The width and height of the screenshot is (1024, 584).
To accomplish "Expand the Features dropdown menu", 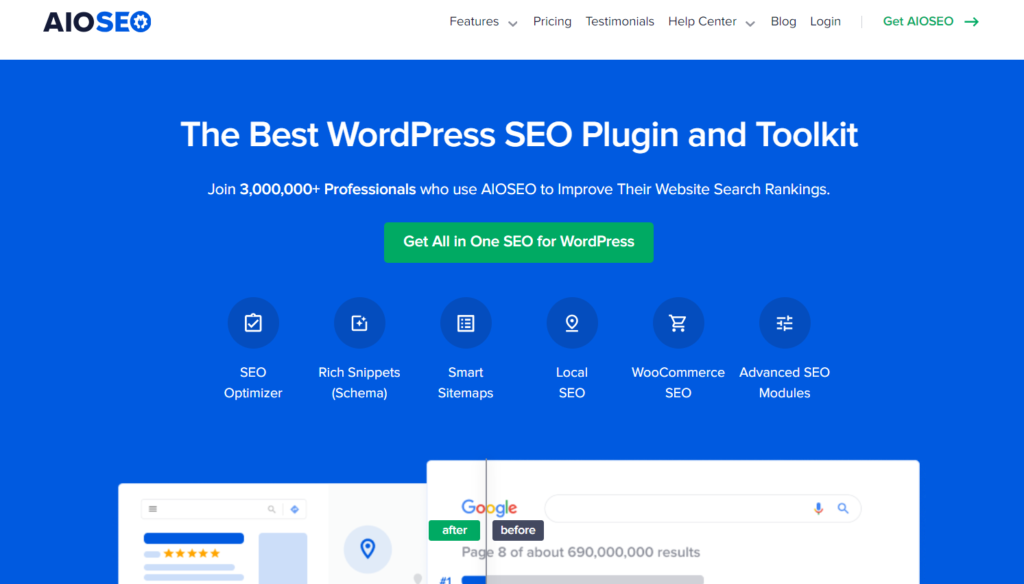I will [483, 21].
